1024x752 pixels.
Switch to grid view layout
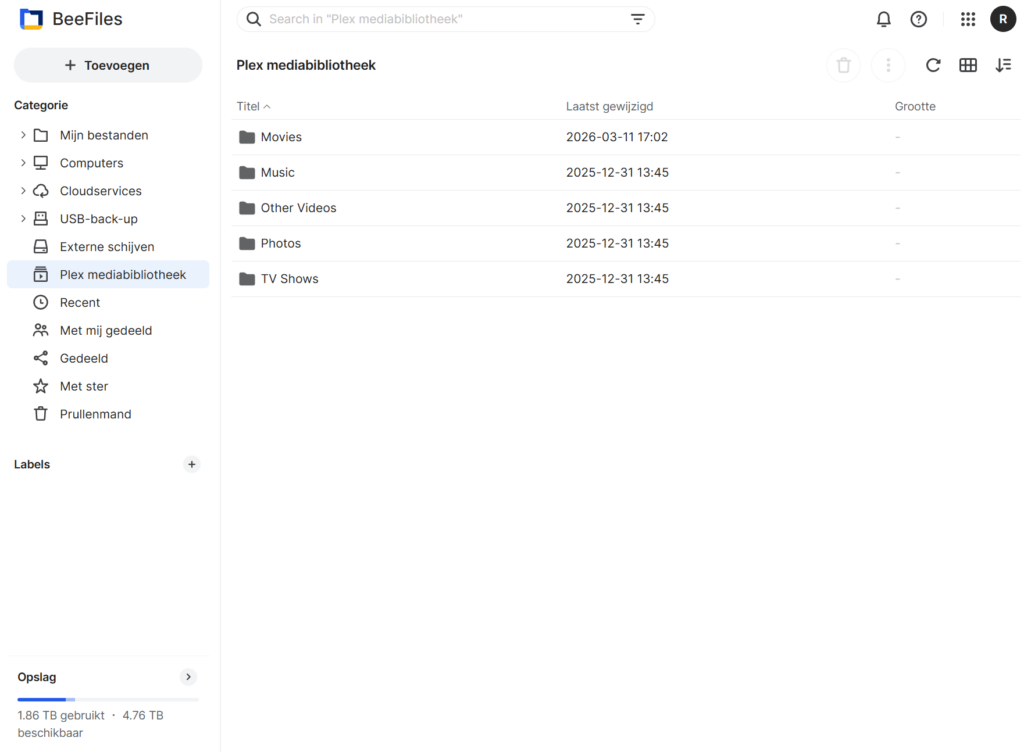pyautogui.click(x=967, y=65)
